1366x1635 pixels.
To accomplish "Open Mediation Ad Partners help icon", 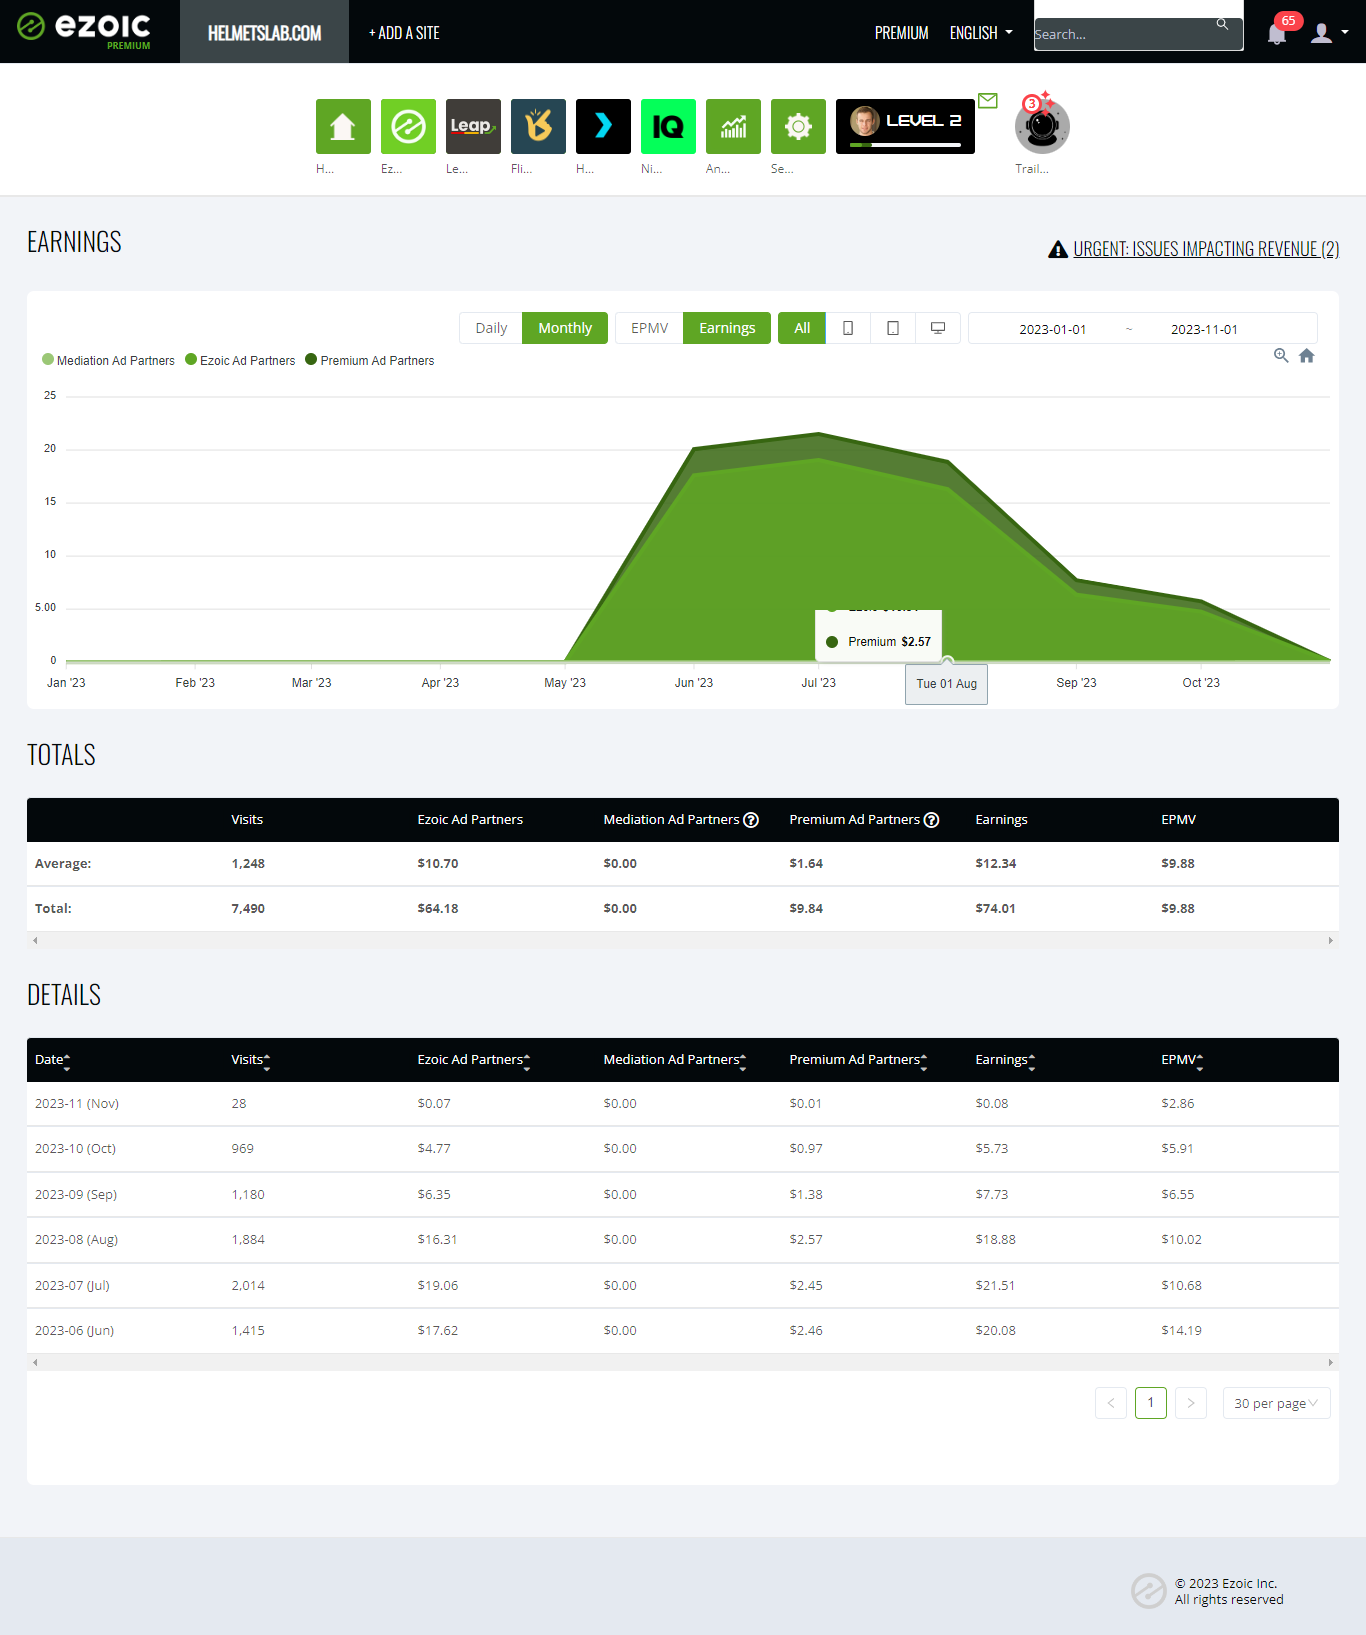I will tap(751, 820).
